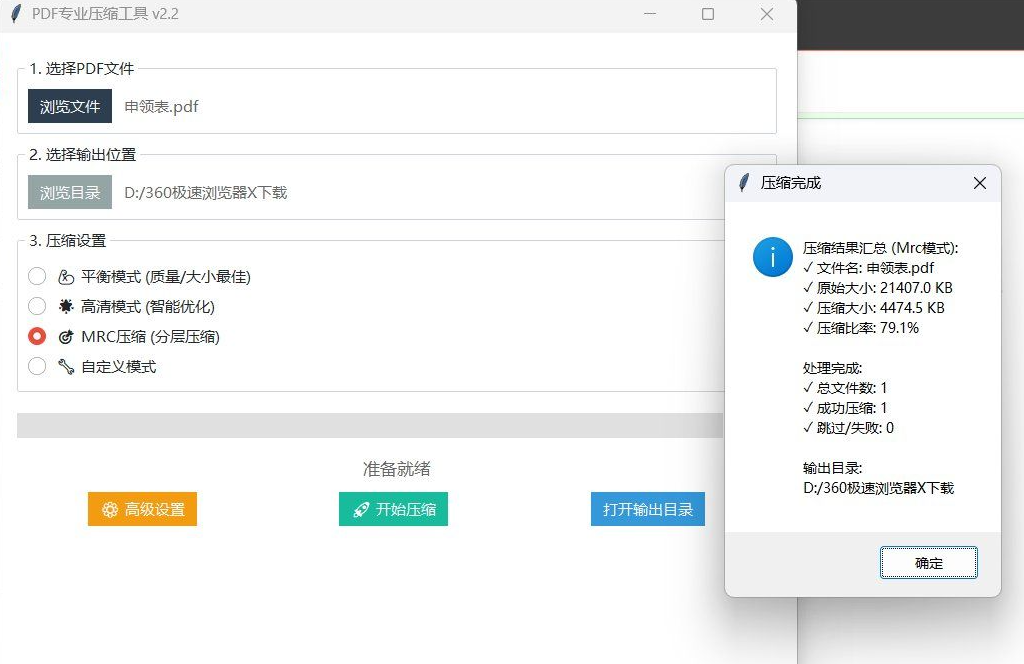Start compression with 开始压缩 button
The image size is (1024, 664).
point(393,509)
